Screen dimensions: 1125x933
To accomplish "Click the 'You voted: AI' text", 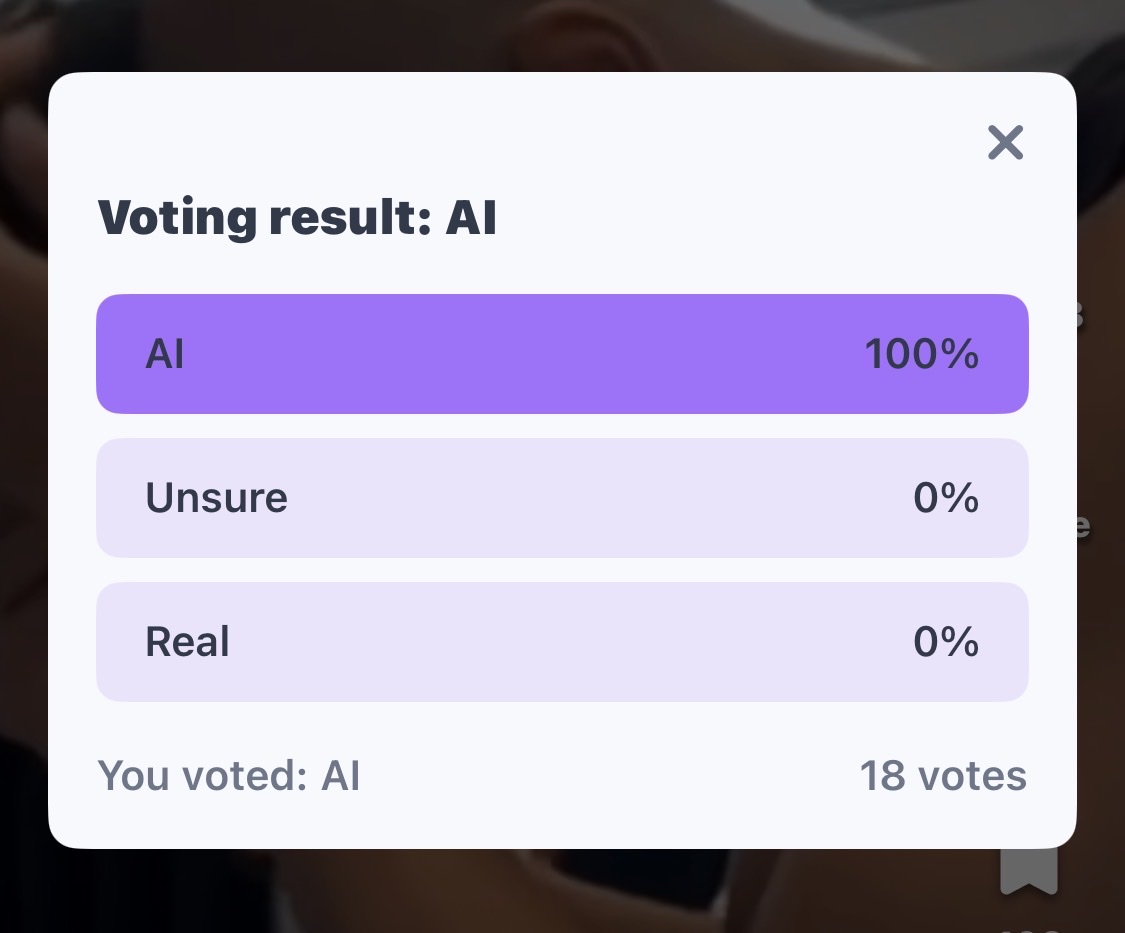I will pyautogui.click(x=229, y=776).
